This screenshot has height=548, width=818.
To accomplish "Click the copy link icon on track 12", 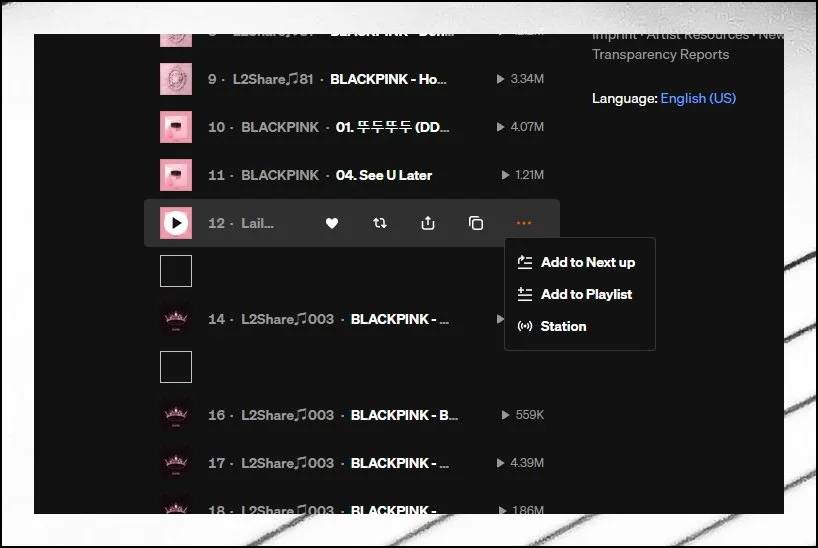I will 476,223.
